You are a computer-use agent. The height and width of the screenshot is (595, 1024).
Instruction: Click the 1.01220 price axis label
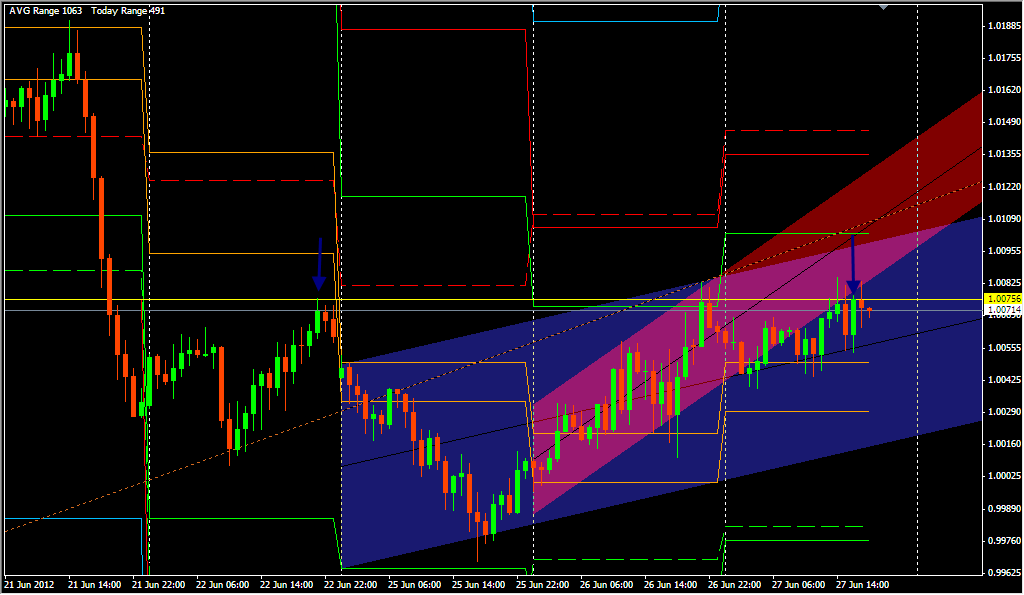pyautogui.click(x=1004, y=187)
